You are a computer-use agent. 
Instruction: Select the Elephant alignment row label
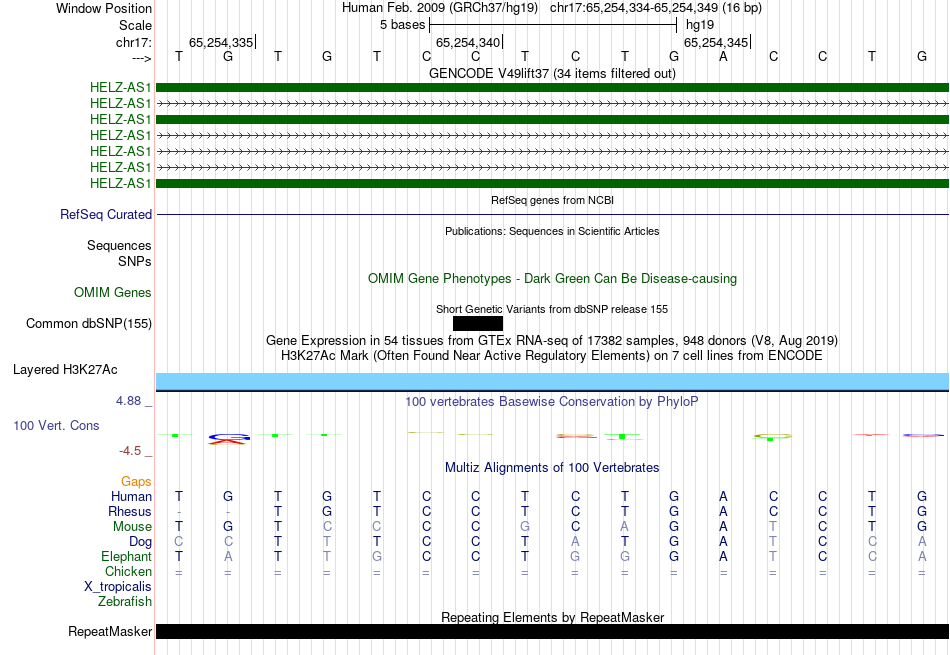tap(127, 557)
